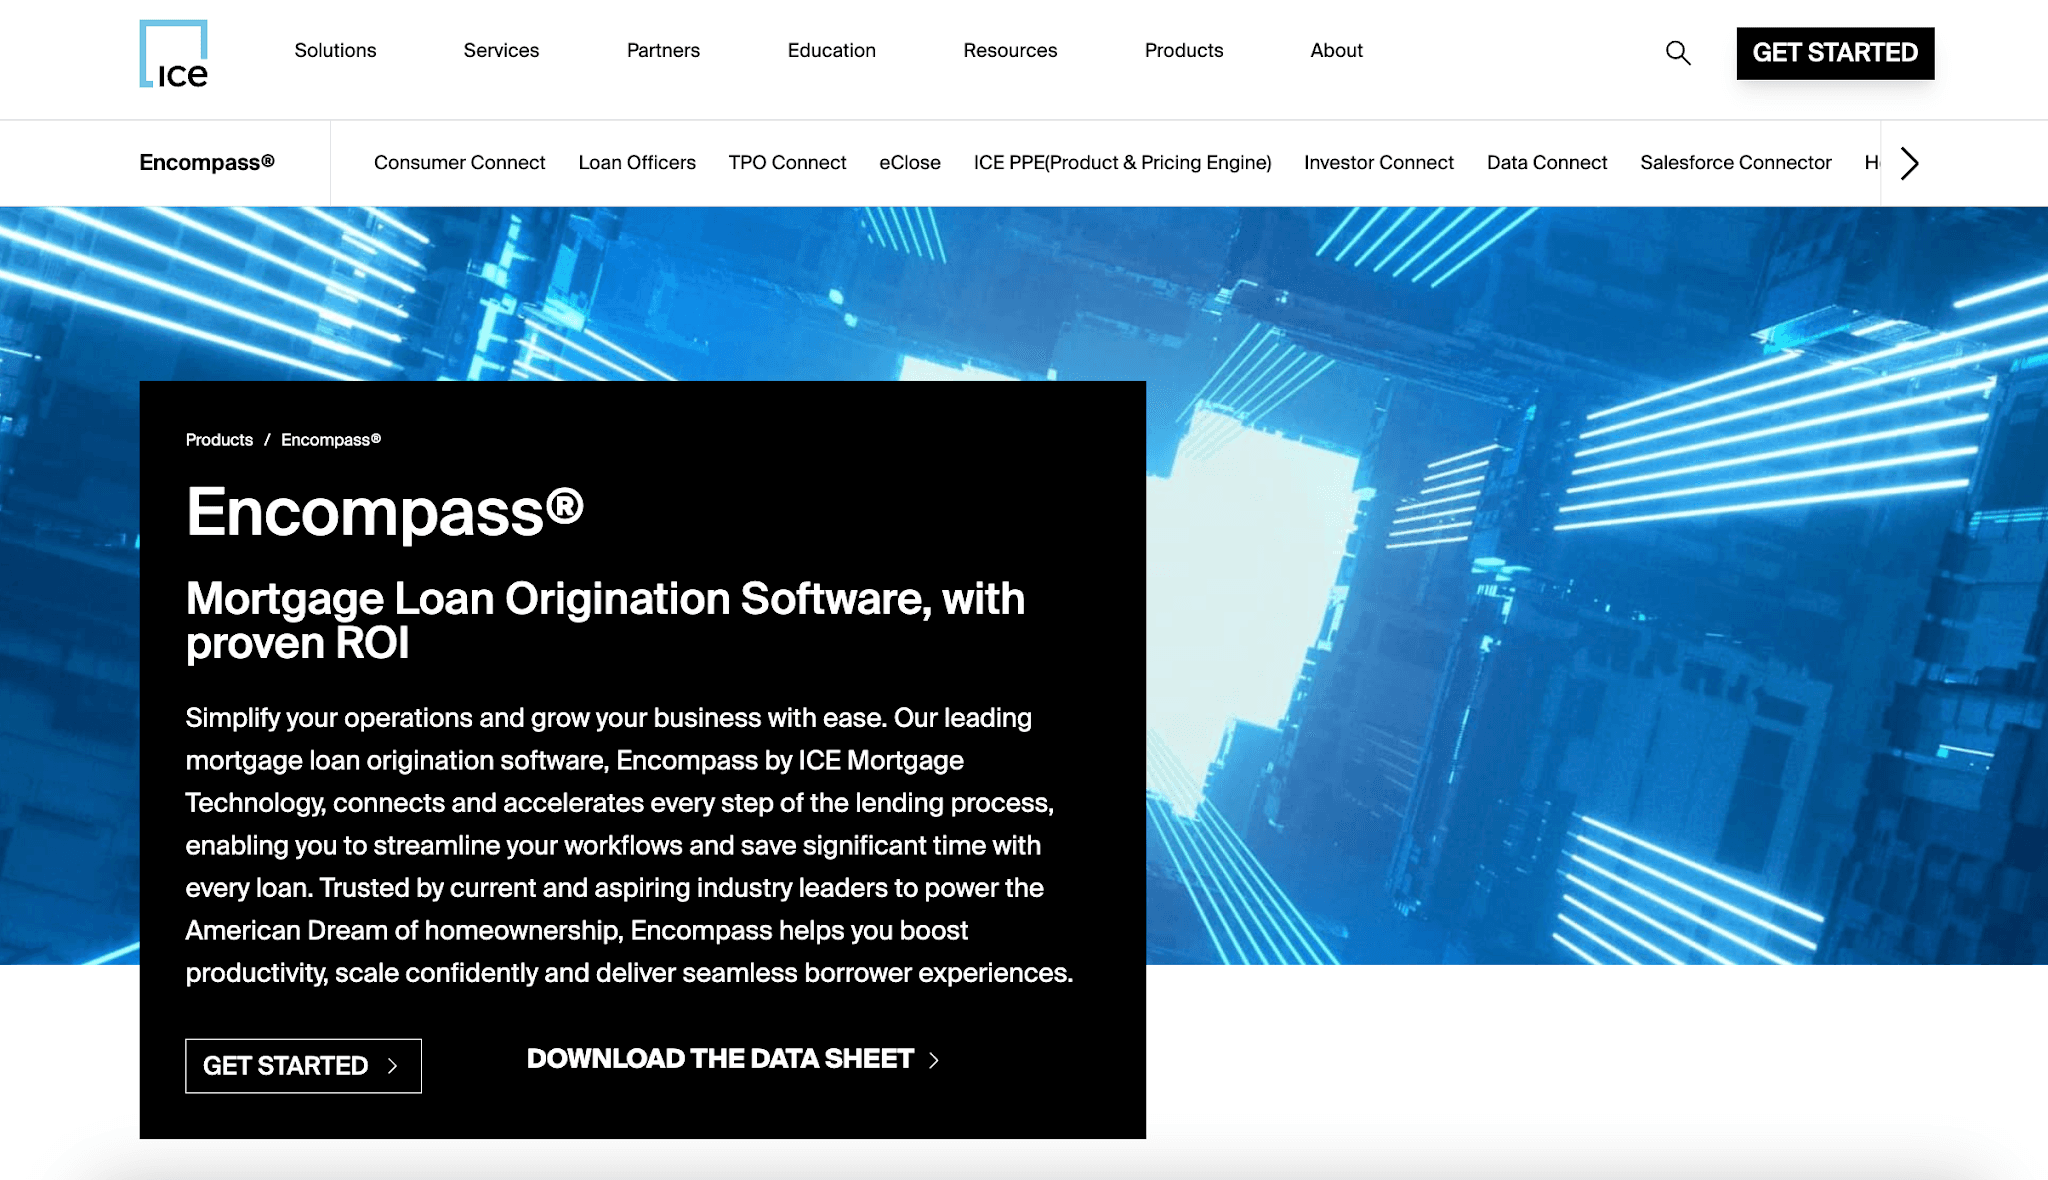
Task: Go to the TPO Connect tab
Action: [787, 162]
